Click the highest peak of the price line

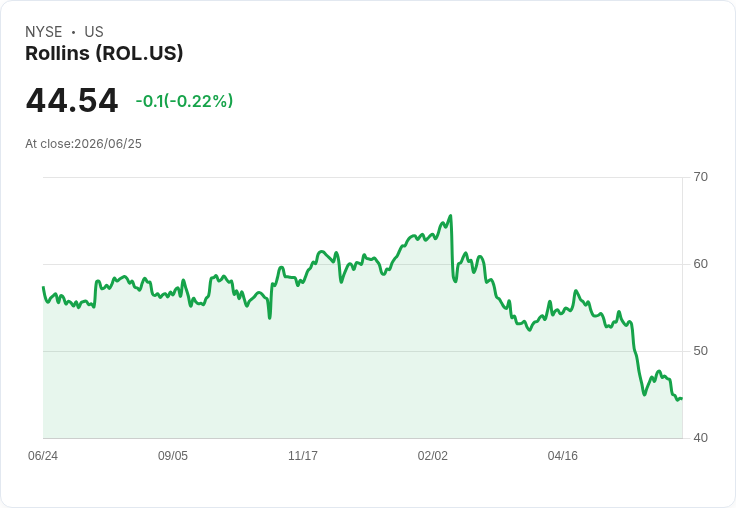coord(451,216)
